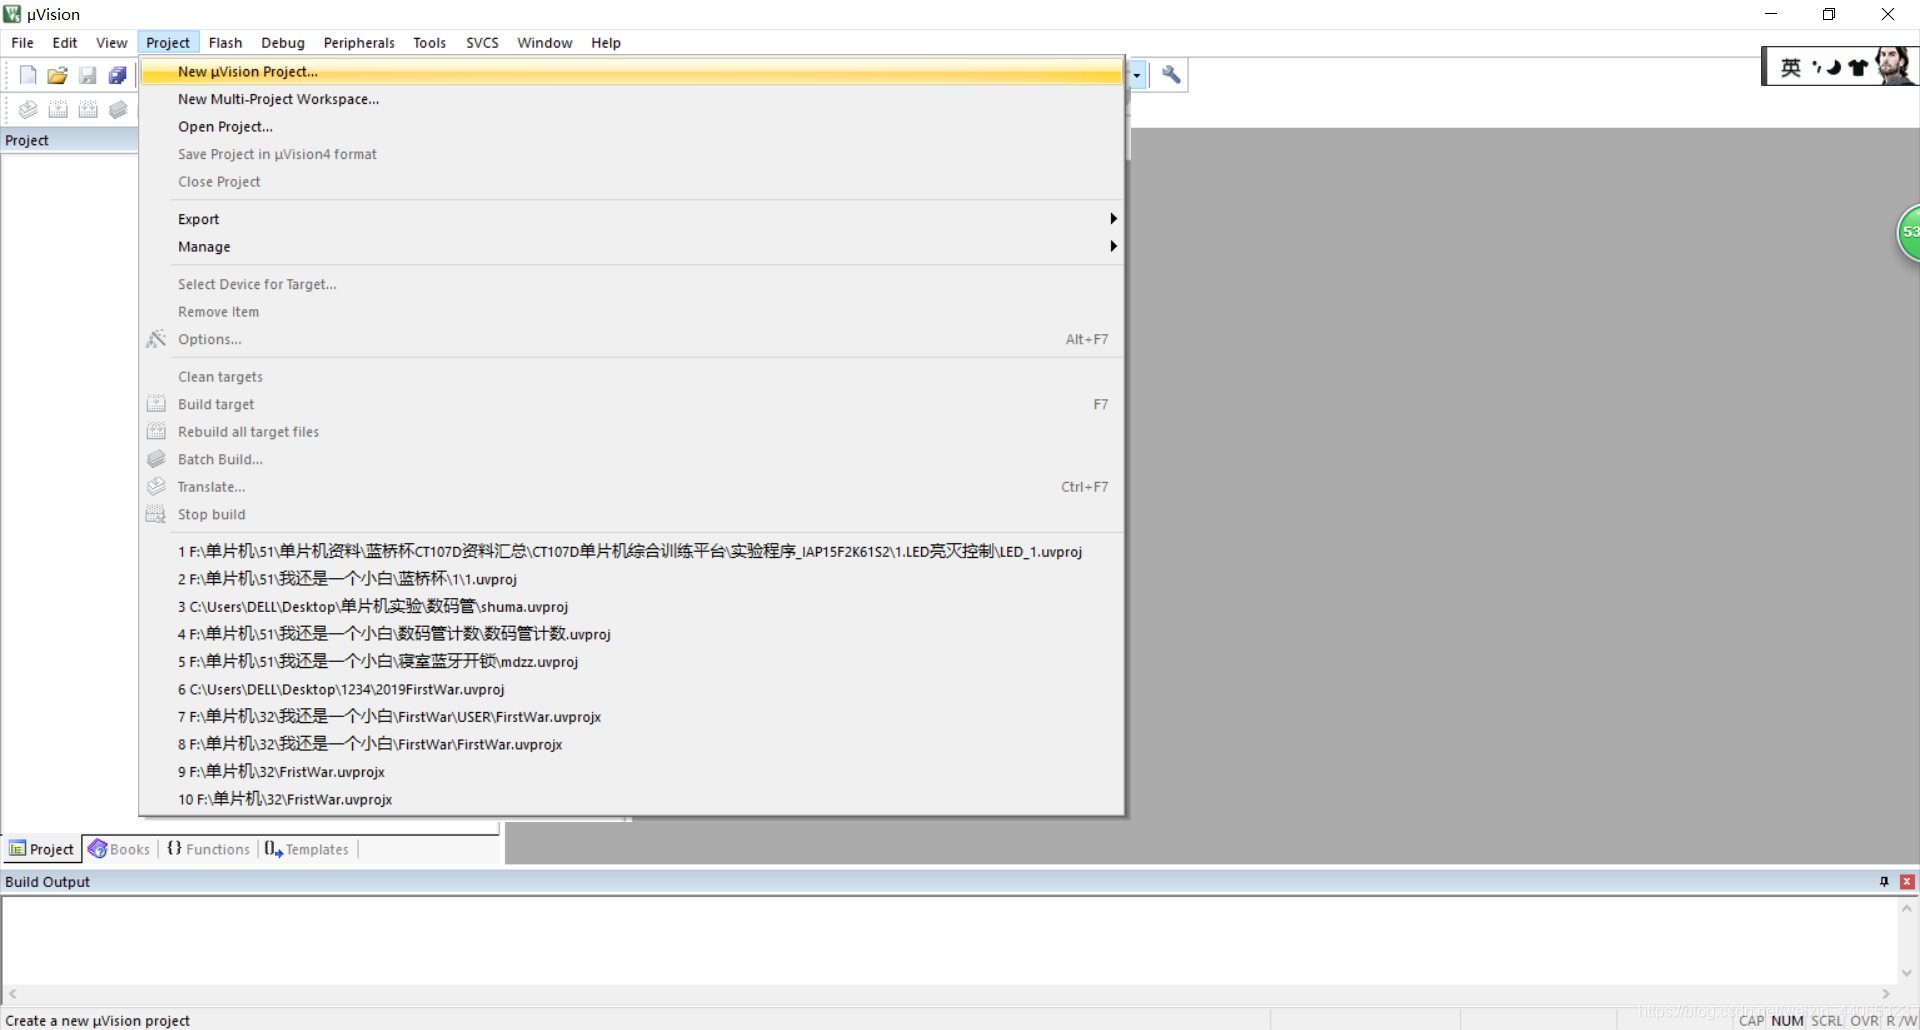1920x1030 pixels.
Task: Click the IME moon icon
Action: [1834, 68]
